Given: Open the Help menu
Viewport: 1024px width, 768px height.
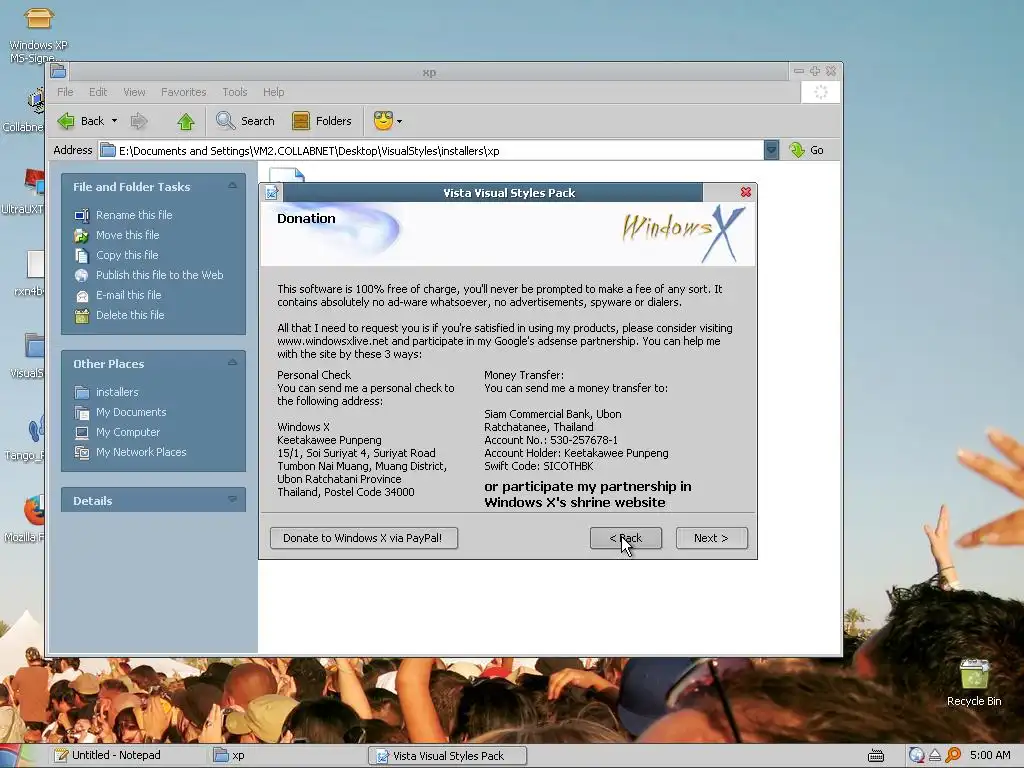Looking at the screenshot, I should coord(274,92).
